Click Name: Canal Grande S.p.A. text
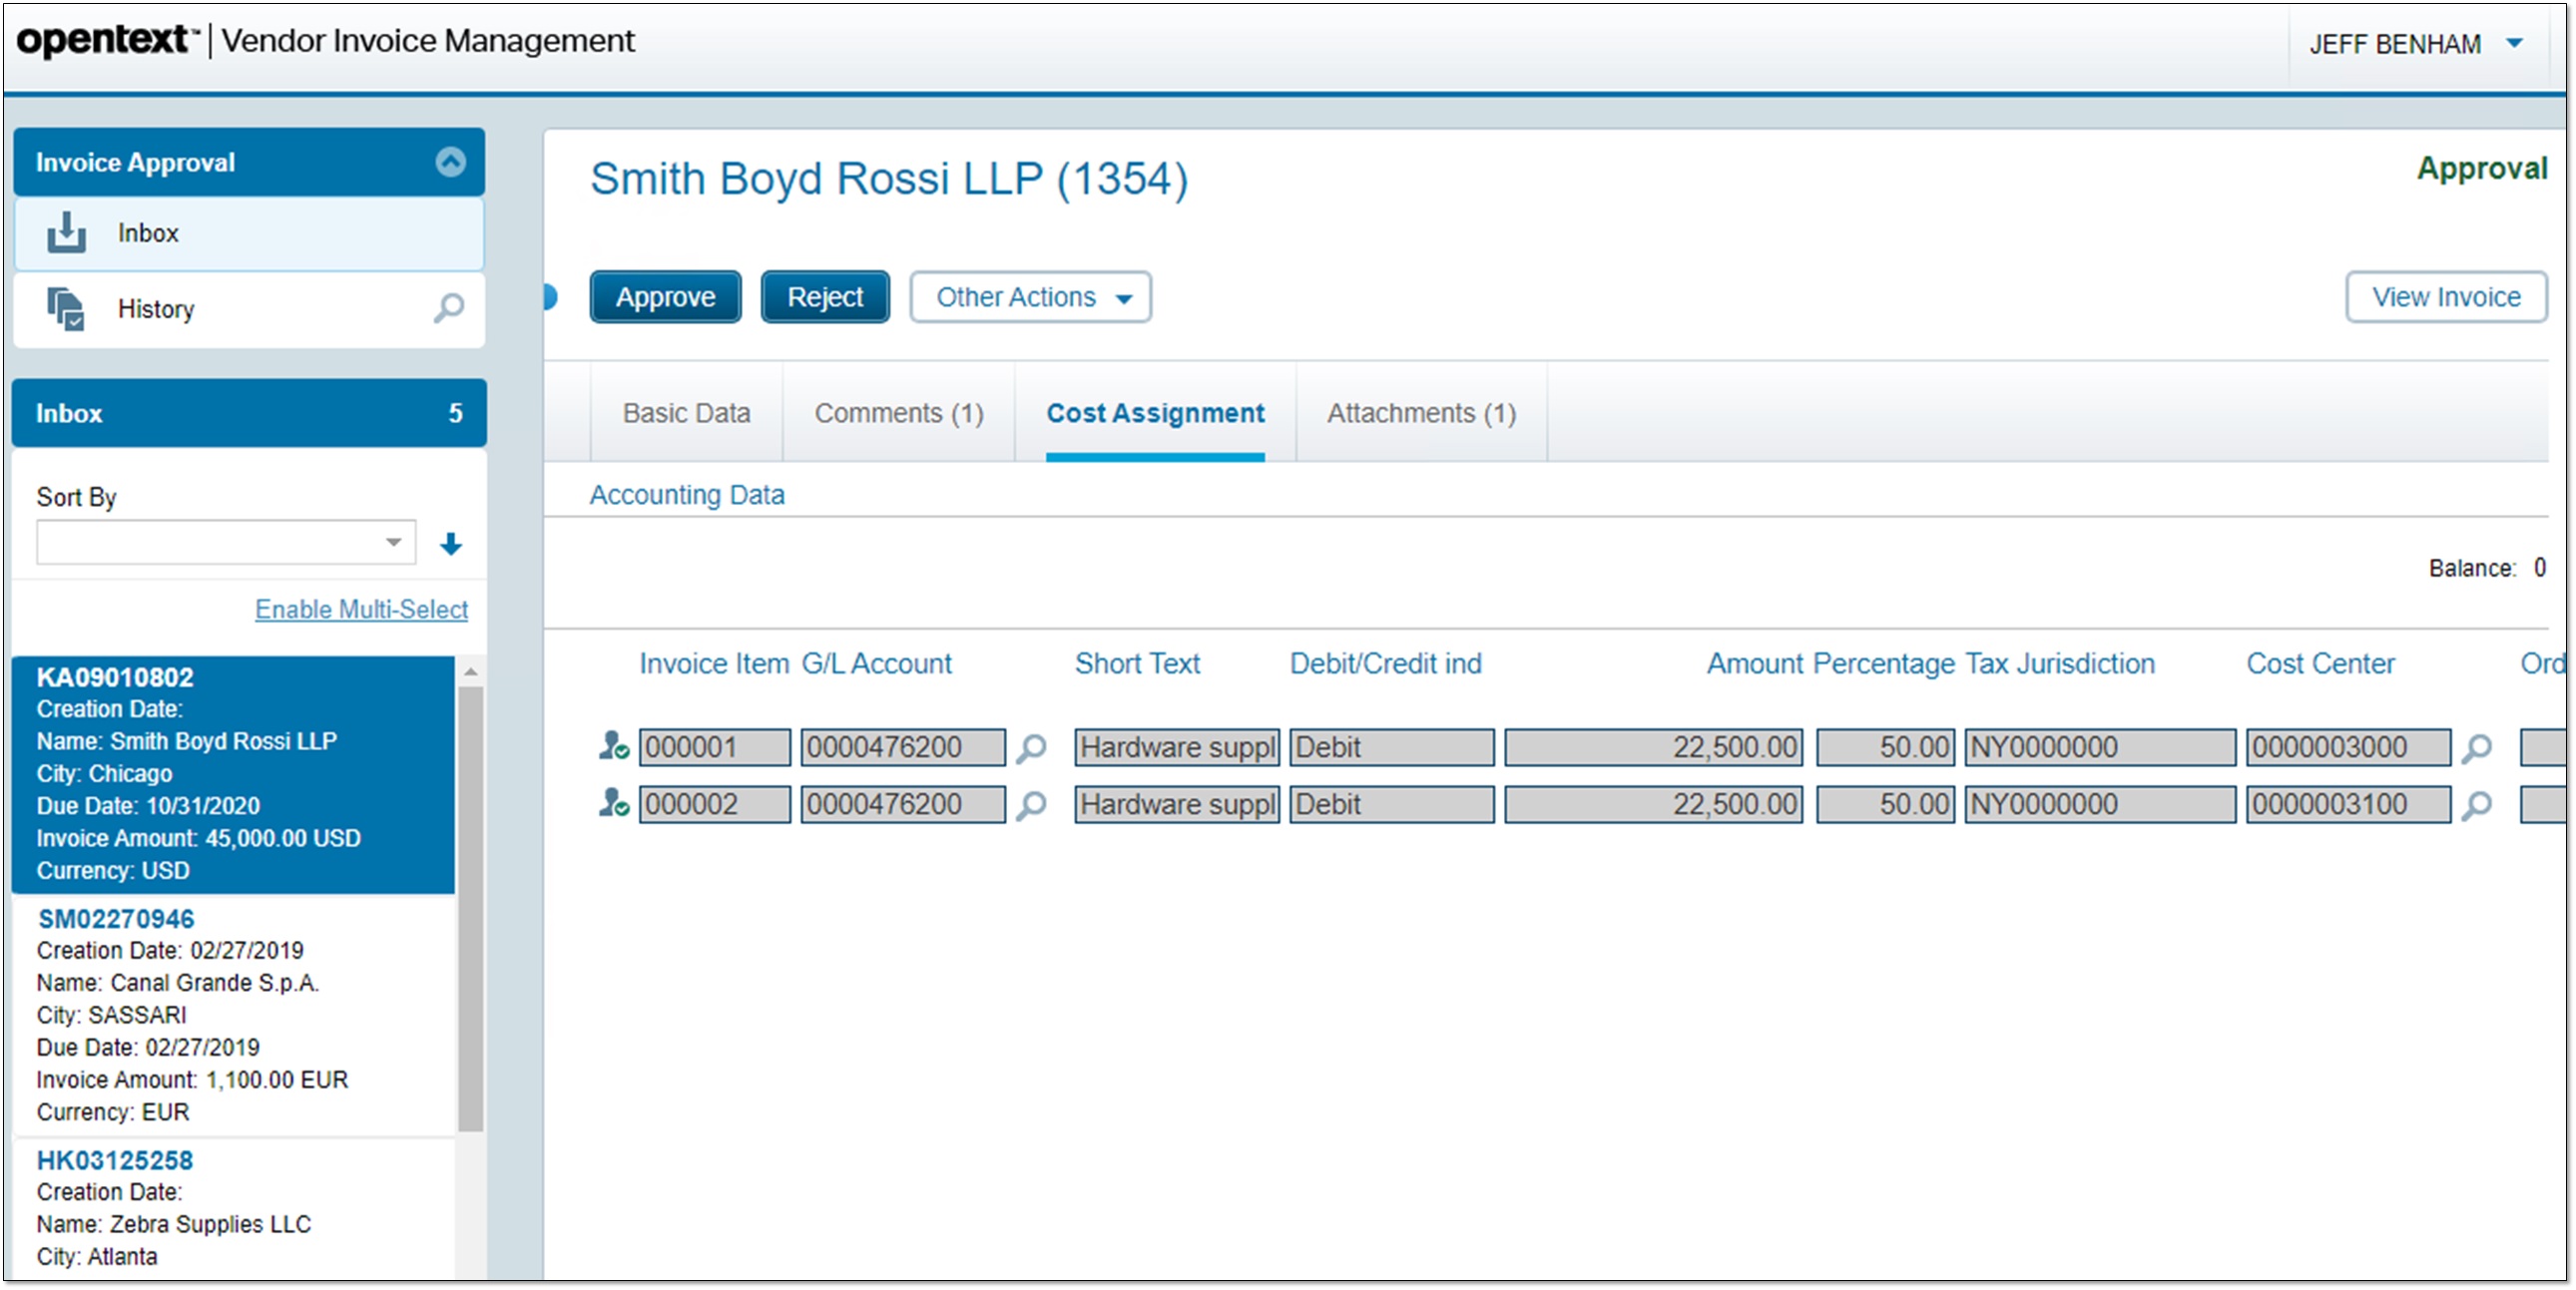The width and height of the screenshot is (2576, 1290). [x=178, y=983]
